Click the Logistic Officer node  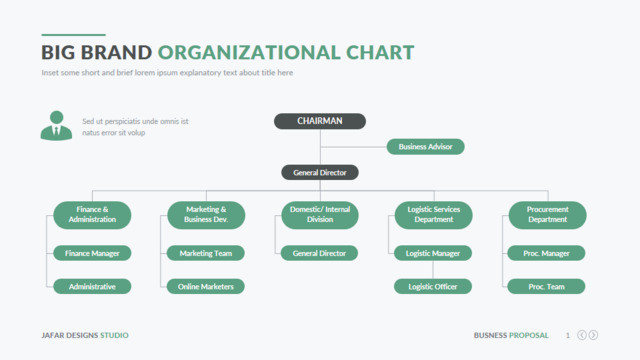pyautogui.click(x=433, y=287)
